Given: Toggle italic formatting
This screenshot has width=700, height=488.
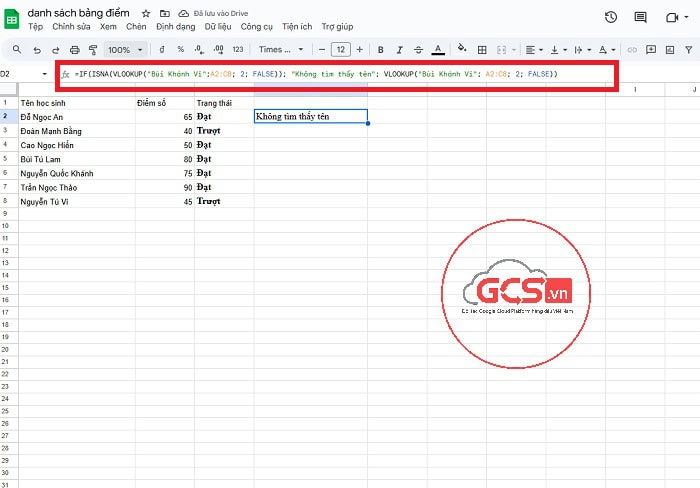Looking at the screenshot, I should [x=399, y=49].
